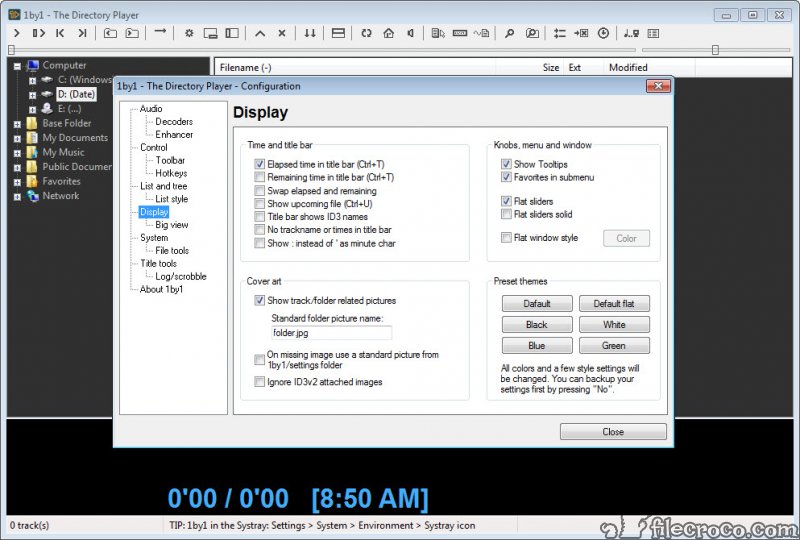The width and height of the screenshot is (800, 540).
Task: Enable Remaining time in title bar
Action: (x=259, y=177)
